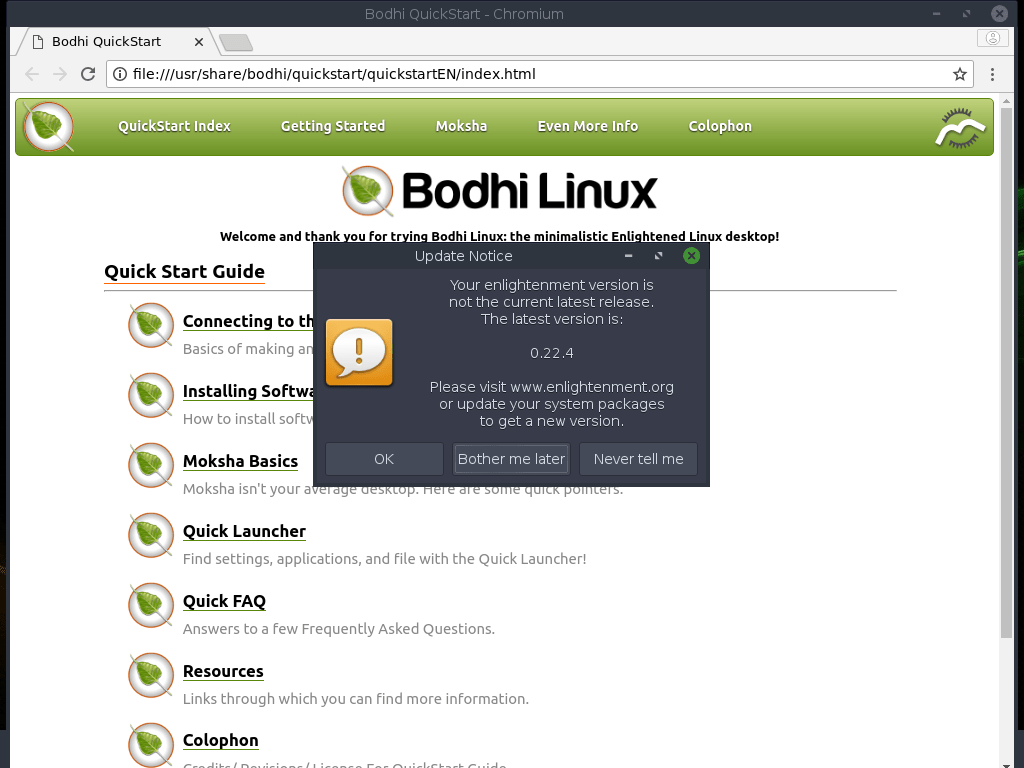Click the exclamation warning icon in Update Notice
The height and width of the screenshot is (768, 1024).
point(359,352)
